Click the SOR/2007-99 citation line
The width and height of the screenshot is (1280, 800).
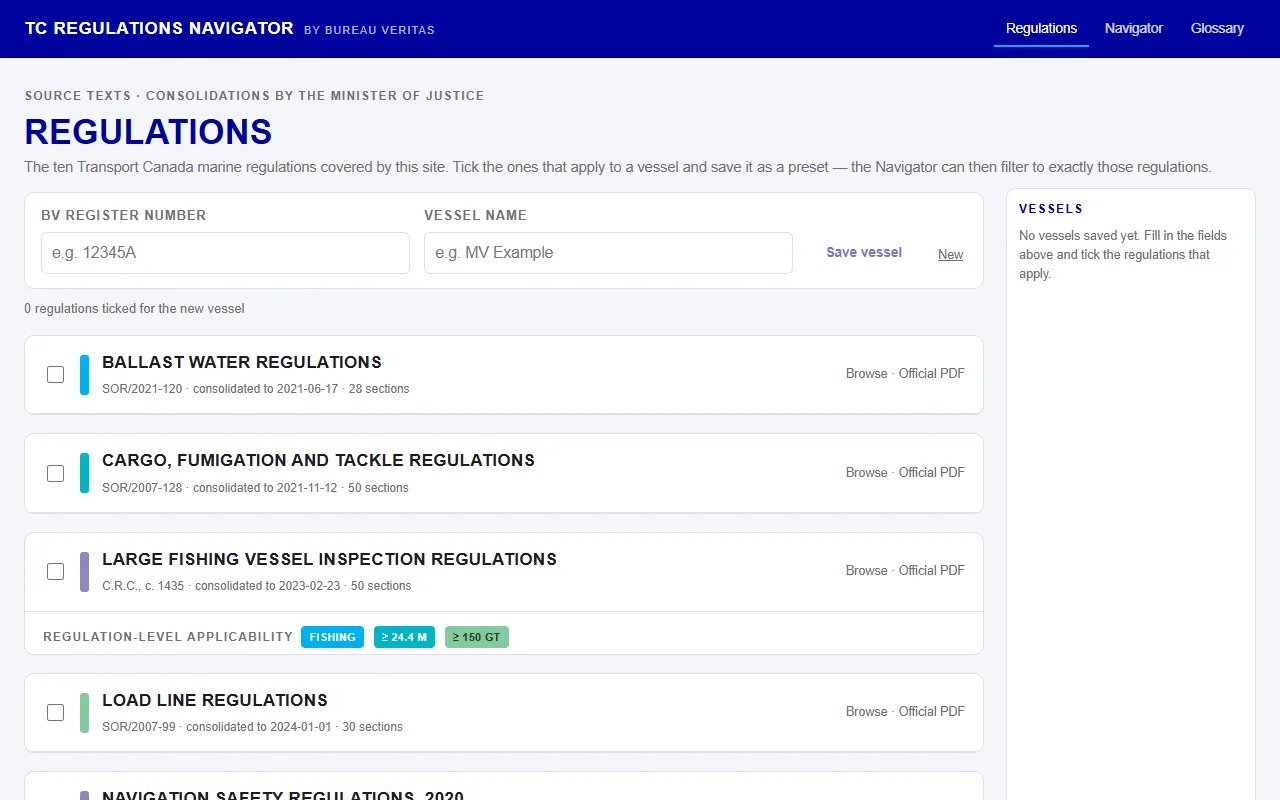252,727
